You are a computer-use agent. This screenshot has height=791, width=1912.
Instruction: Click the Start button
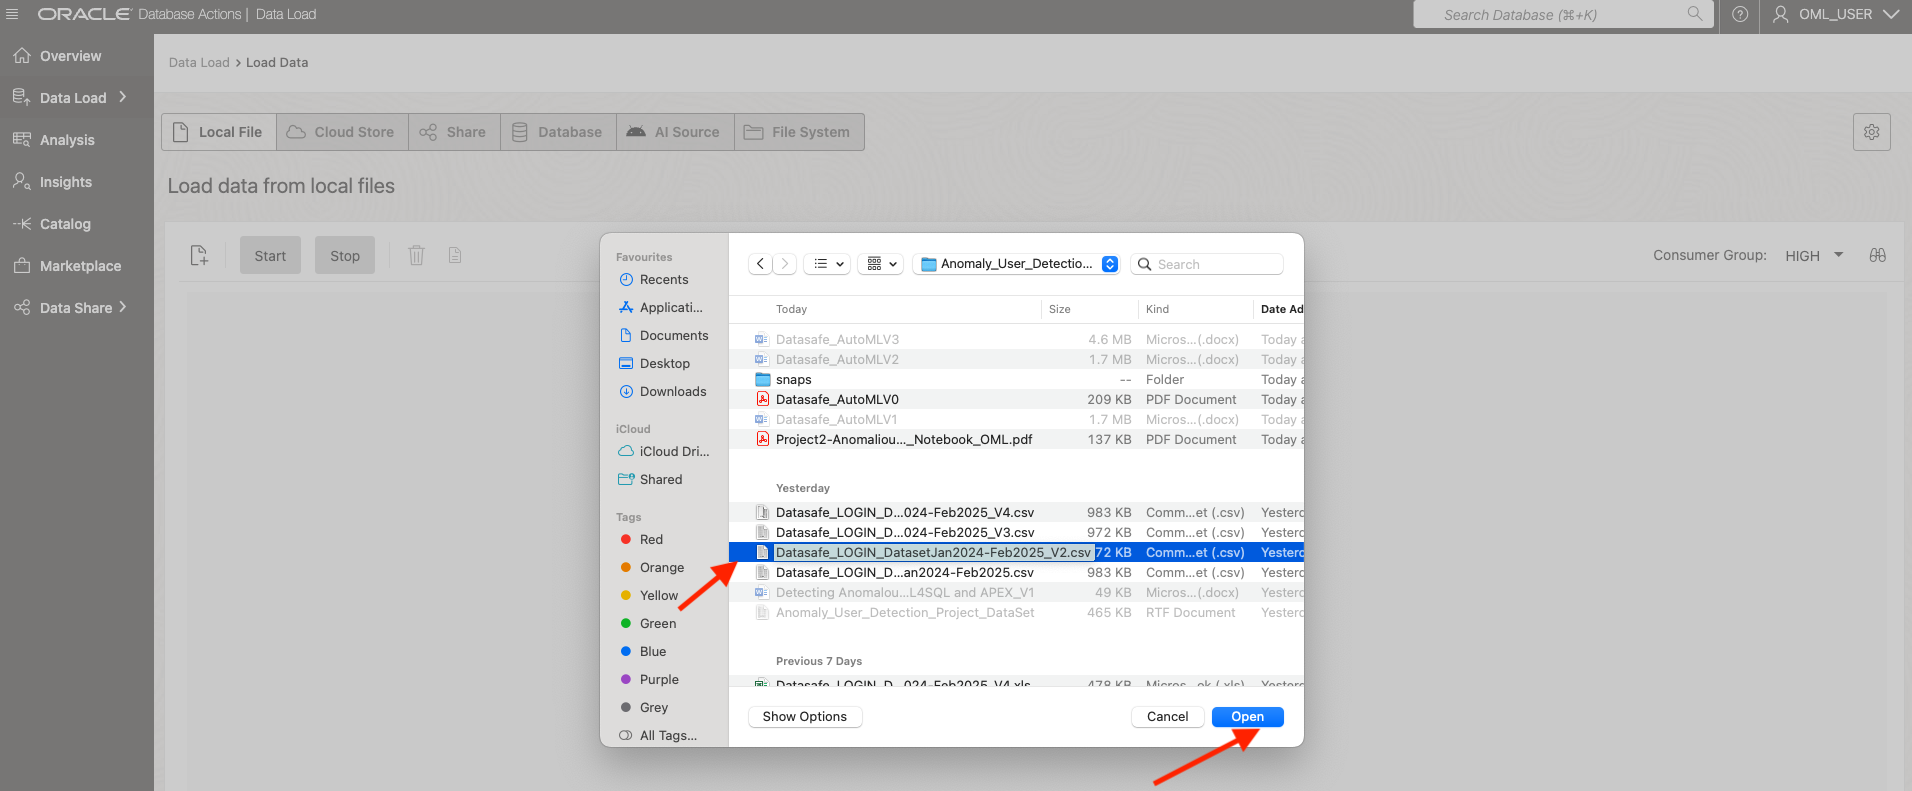[270, 256]
